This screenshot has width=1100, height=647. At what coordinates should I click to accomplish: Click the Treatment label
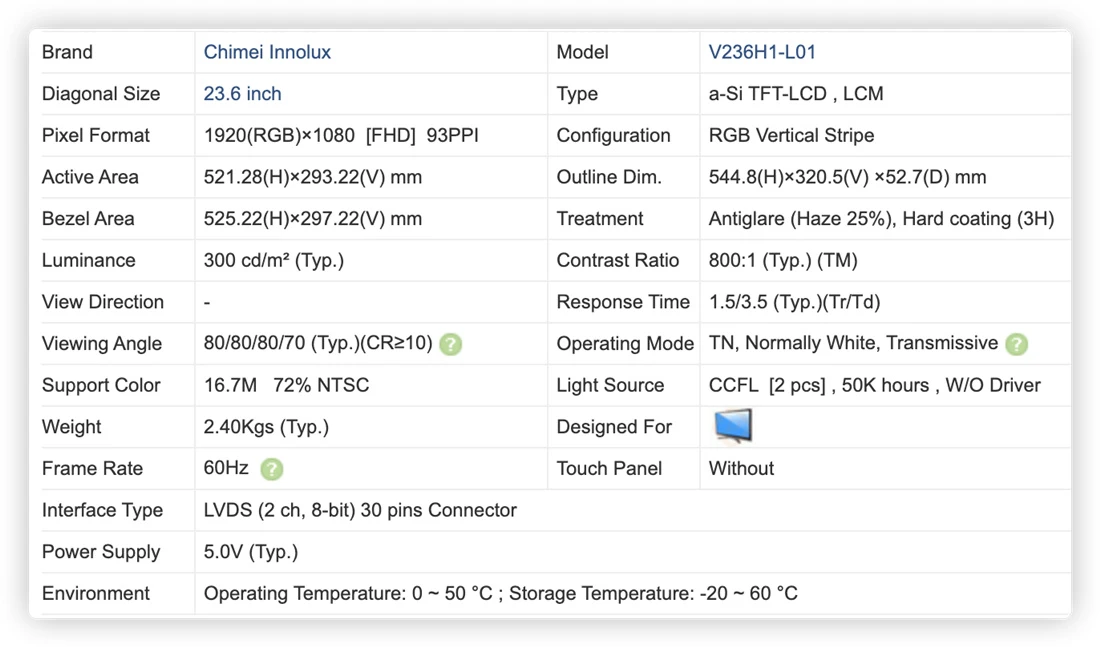click(600, 218)
